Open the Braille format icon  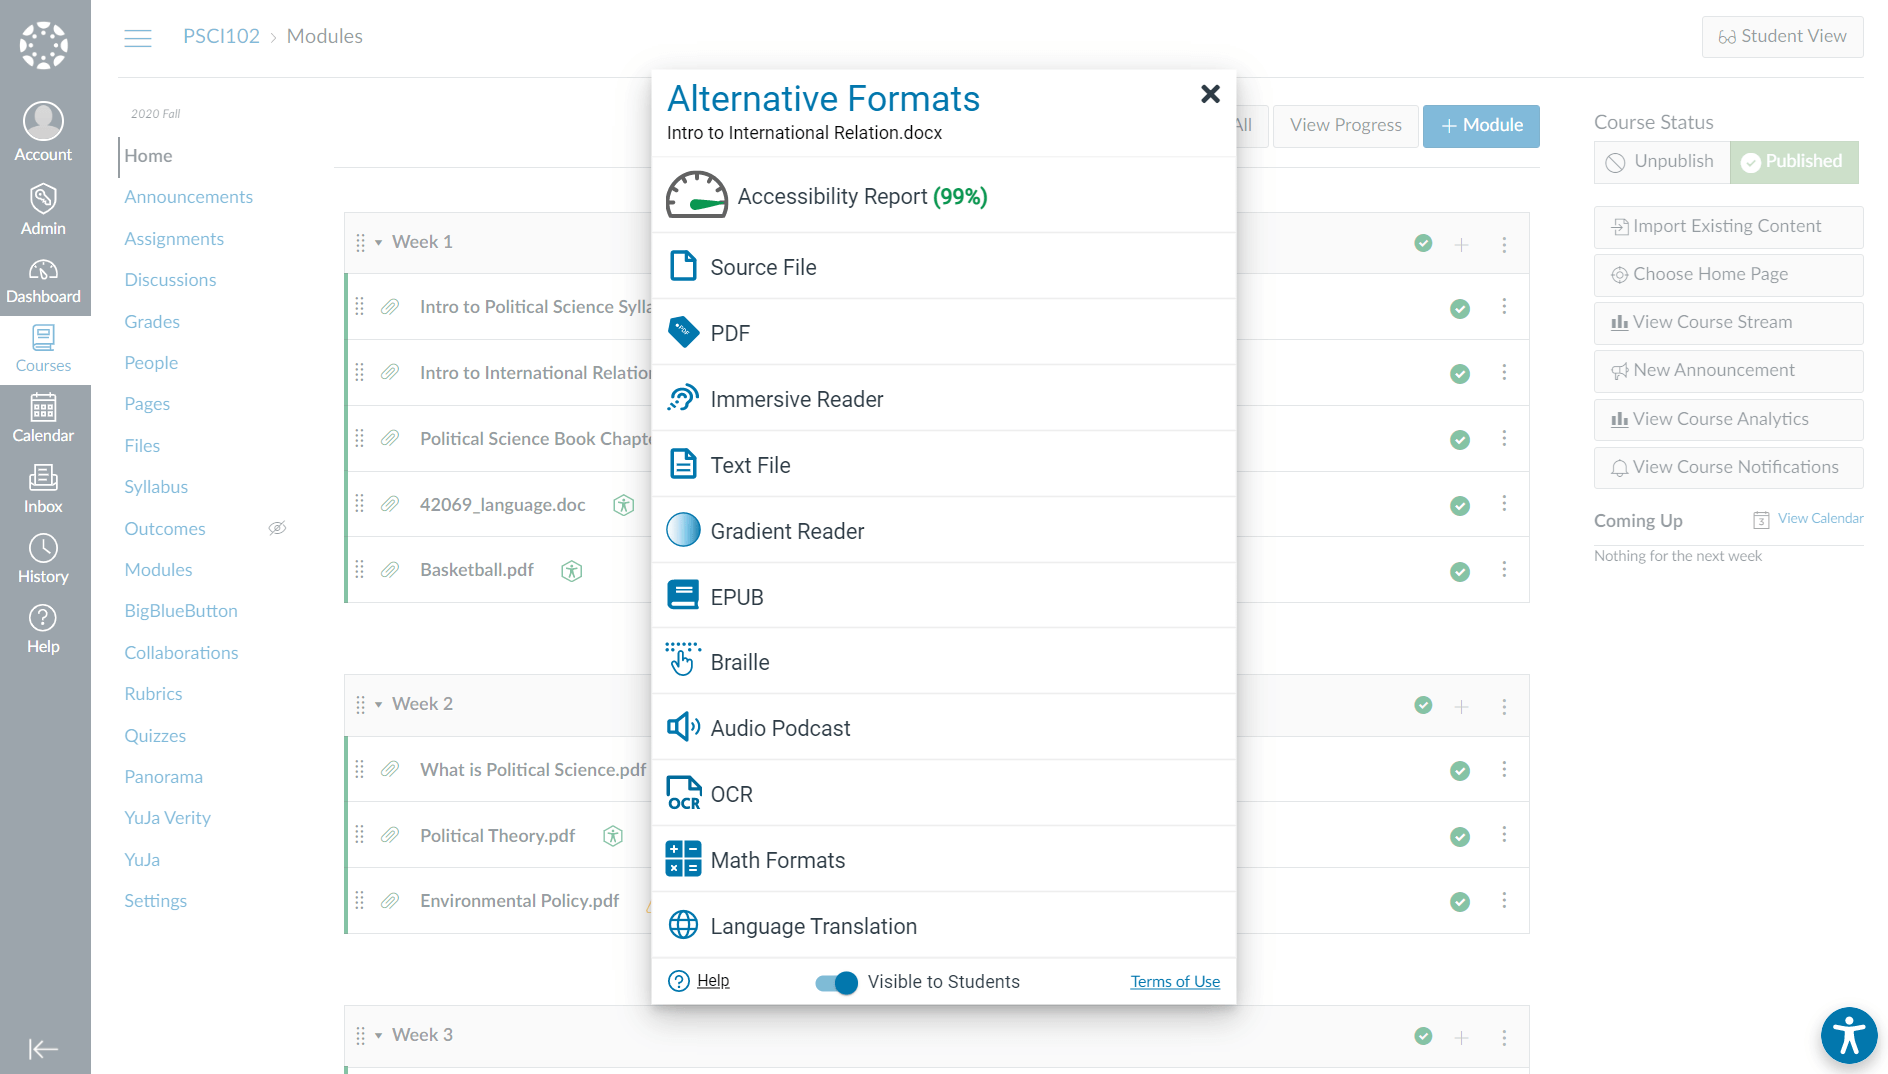pyautogui.click(x=683, y=661)
